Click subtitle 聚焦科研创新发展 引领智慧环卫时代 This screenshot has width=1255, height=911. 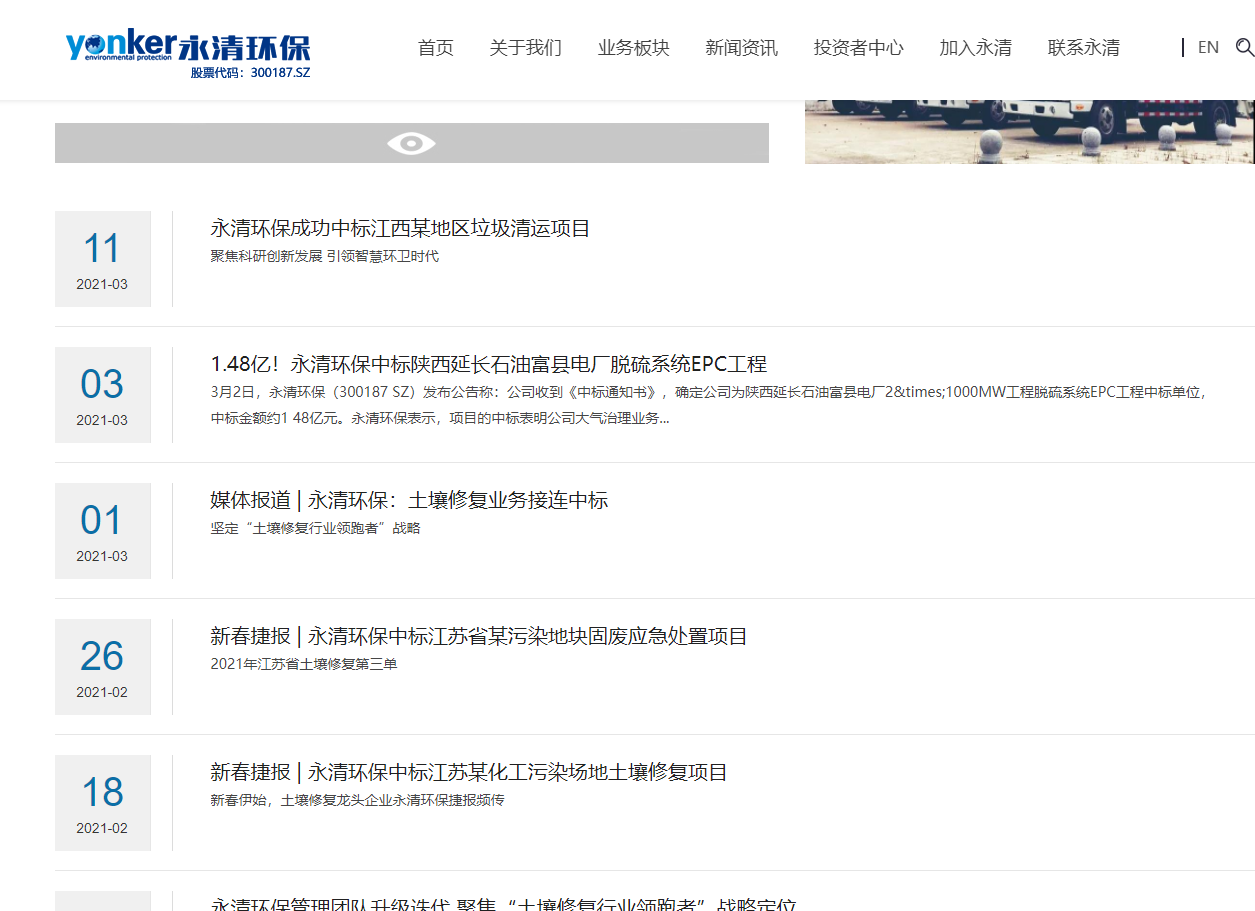pos(324,256)
